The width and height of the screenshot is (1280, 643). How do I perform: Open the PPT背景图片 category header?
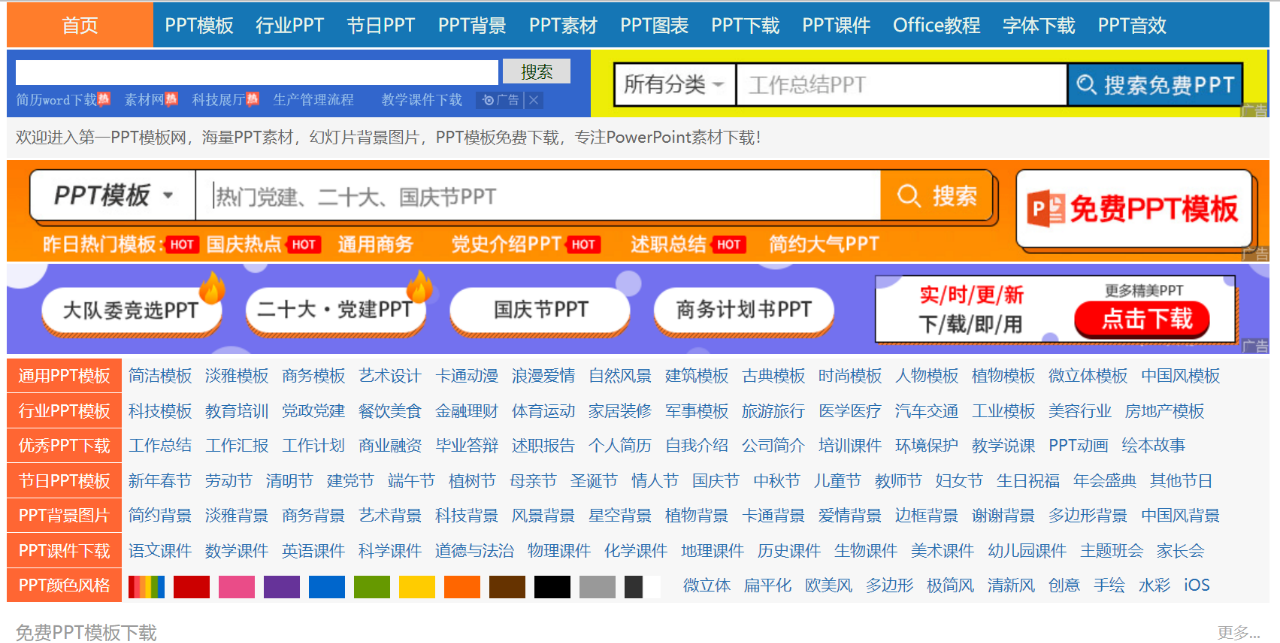pyautogui.click(x=64, y=516)
